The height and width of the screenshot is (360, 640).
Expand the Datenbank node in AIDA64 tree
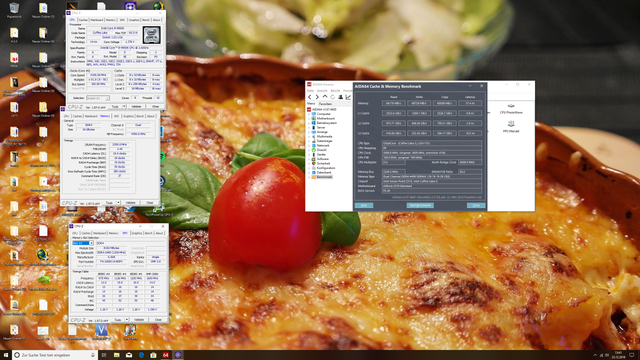(x=309, y=172)
